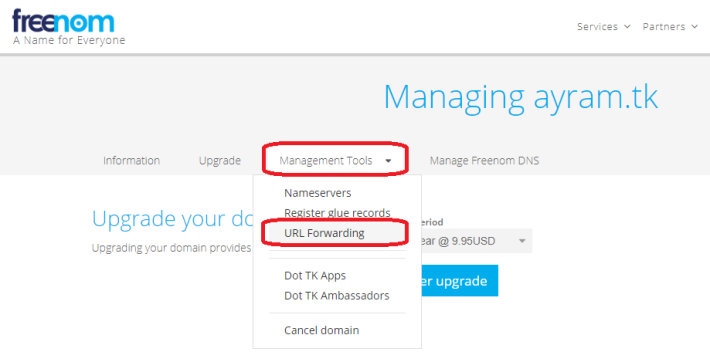Click the Upgrading your domain provides text

pos(171,248)
